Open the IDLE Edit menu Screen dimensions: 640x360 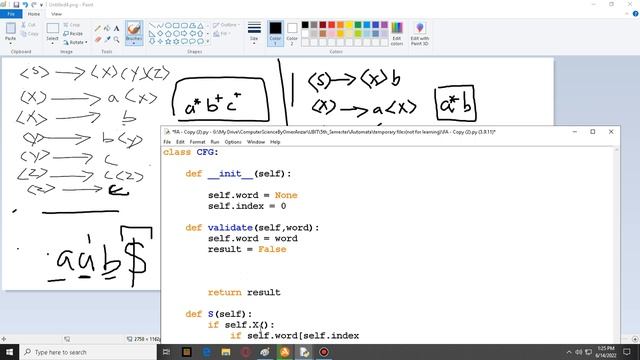(180, 142)
